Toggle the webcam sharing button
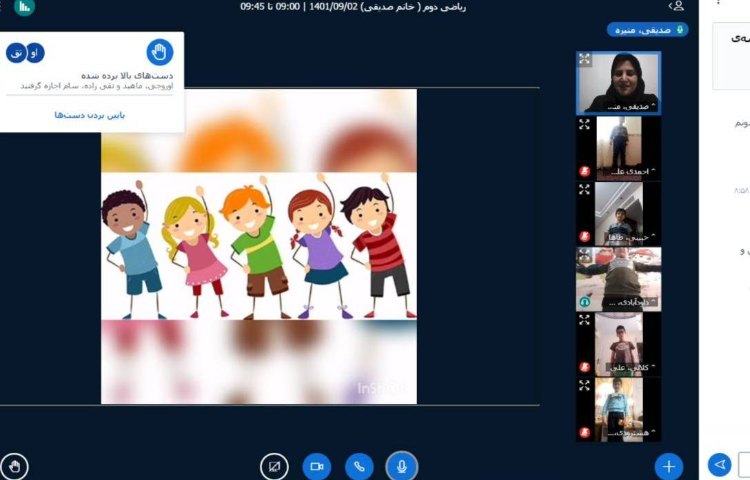Image resolution: width=750 pixels, height=480 pixels. [x=317, y=466]
